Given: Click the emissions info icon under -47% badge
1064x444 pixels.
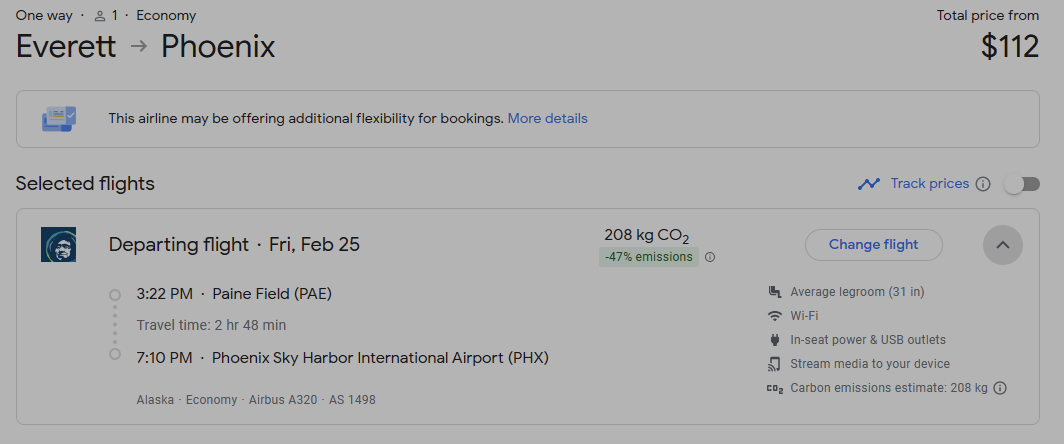Looking at the screenshot, I should 710,257.
